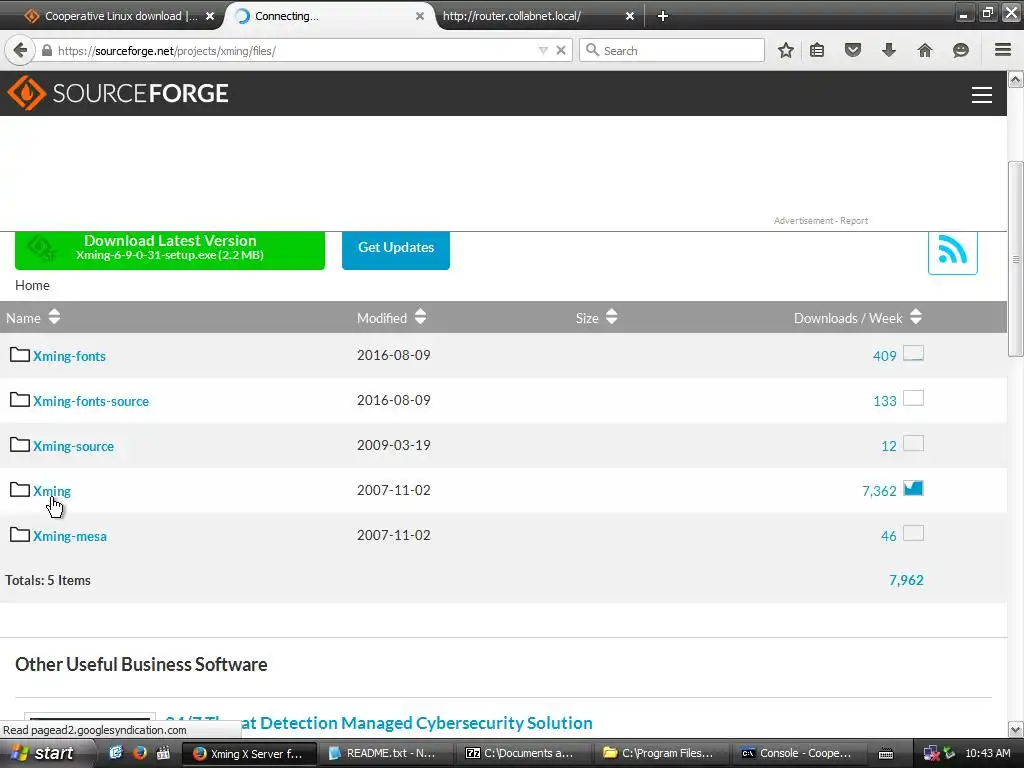Click Download Latest Version button
This screenshot has height=768, width=1024.
coord(170,249)
